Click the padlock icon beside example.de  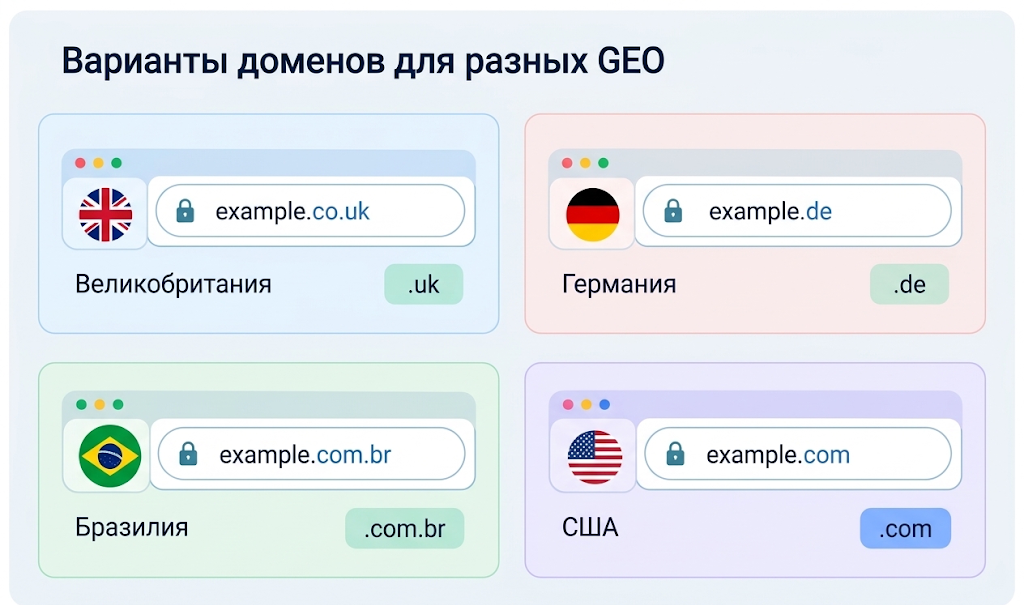673,211
